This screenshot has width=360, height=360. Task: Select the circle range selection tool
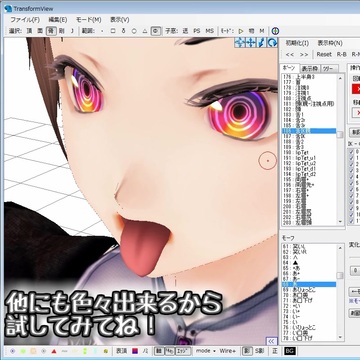(134, 31)
